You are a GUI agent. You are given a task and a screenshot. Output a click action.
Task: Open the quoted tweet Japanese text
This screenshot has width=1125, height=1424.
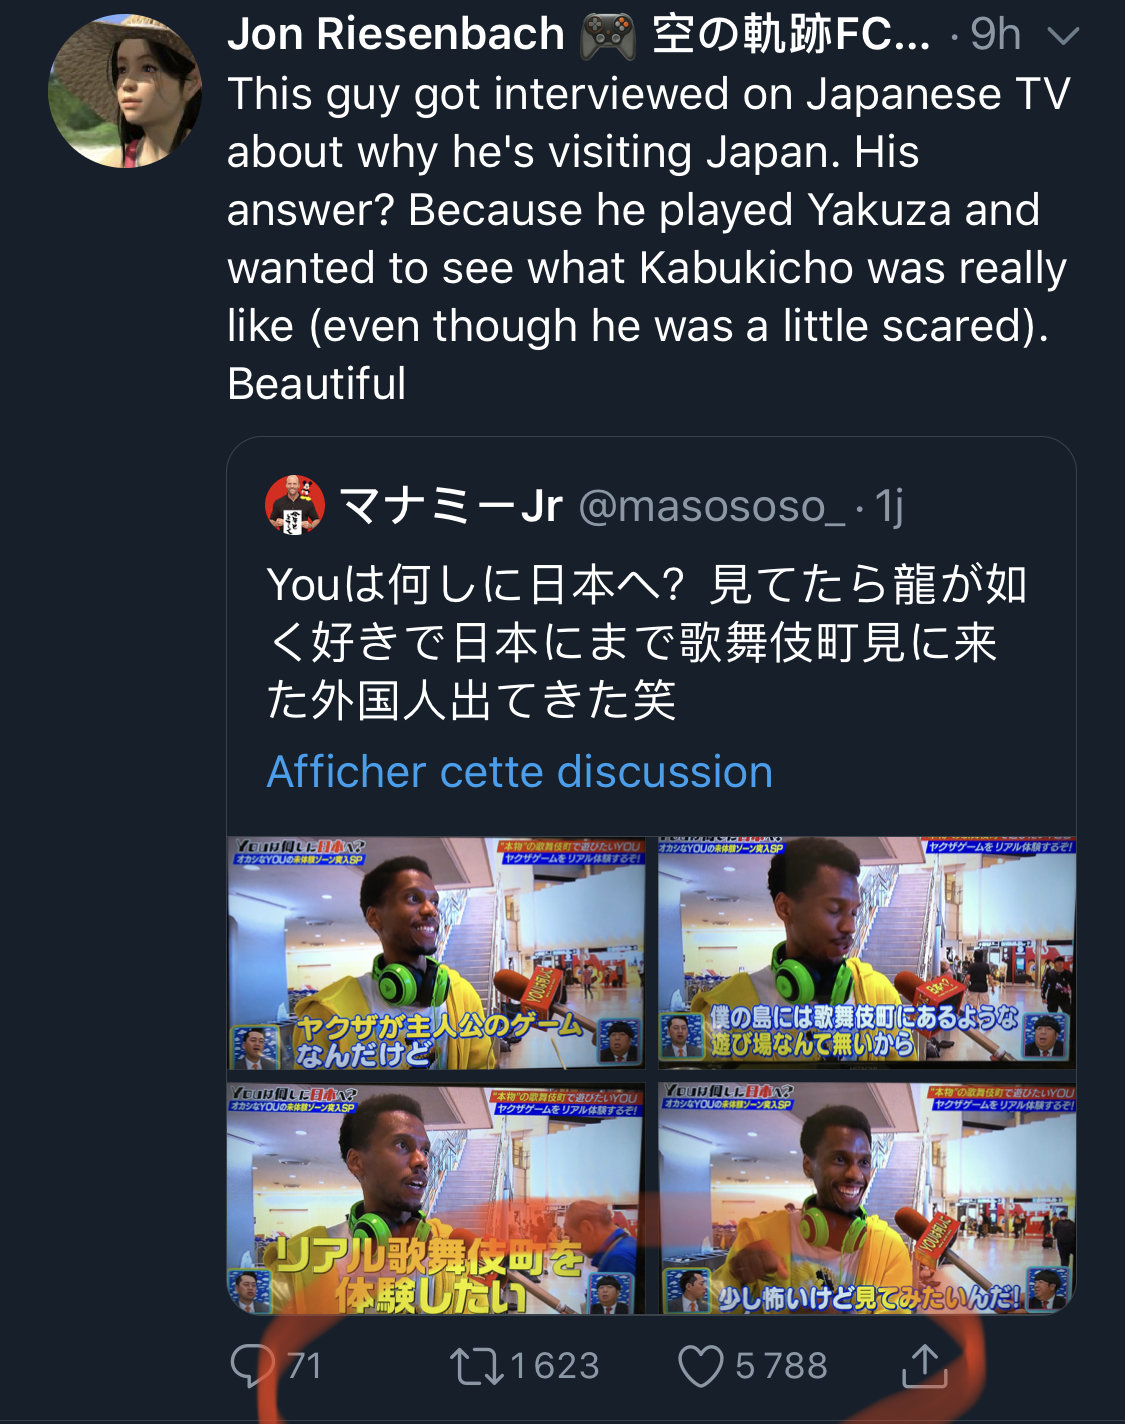647,642
